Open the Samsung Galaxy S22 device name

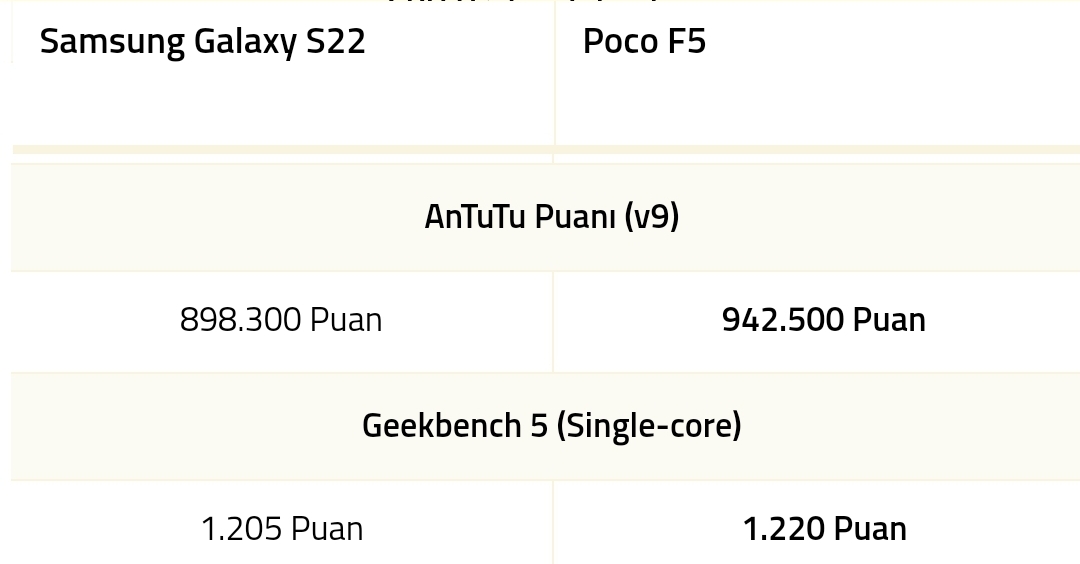coord(202,41)
